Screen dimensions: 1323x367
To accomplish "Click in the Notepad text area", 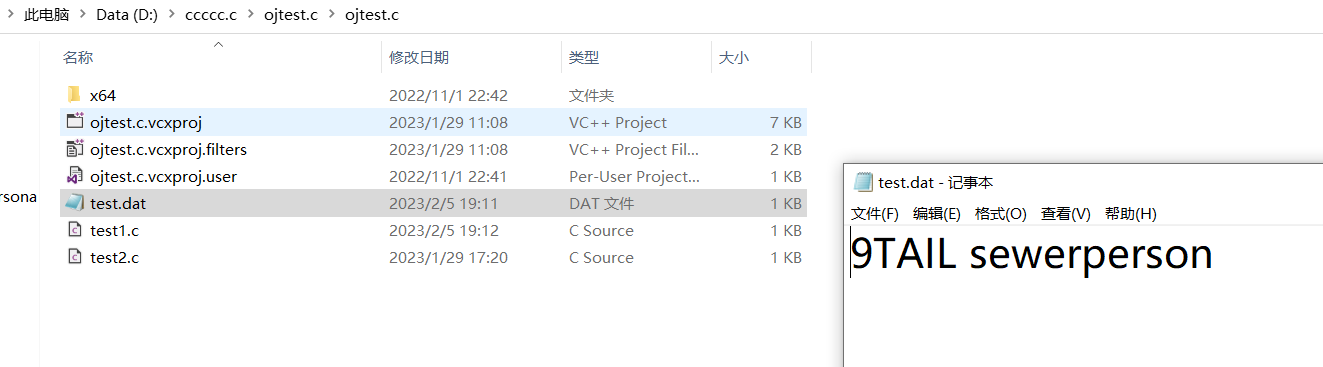I will pos(1083,297).
